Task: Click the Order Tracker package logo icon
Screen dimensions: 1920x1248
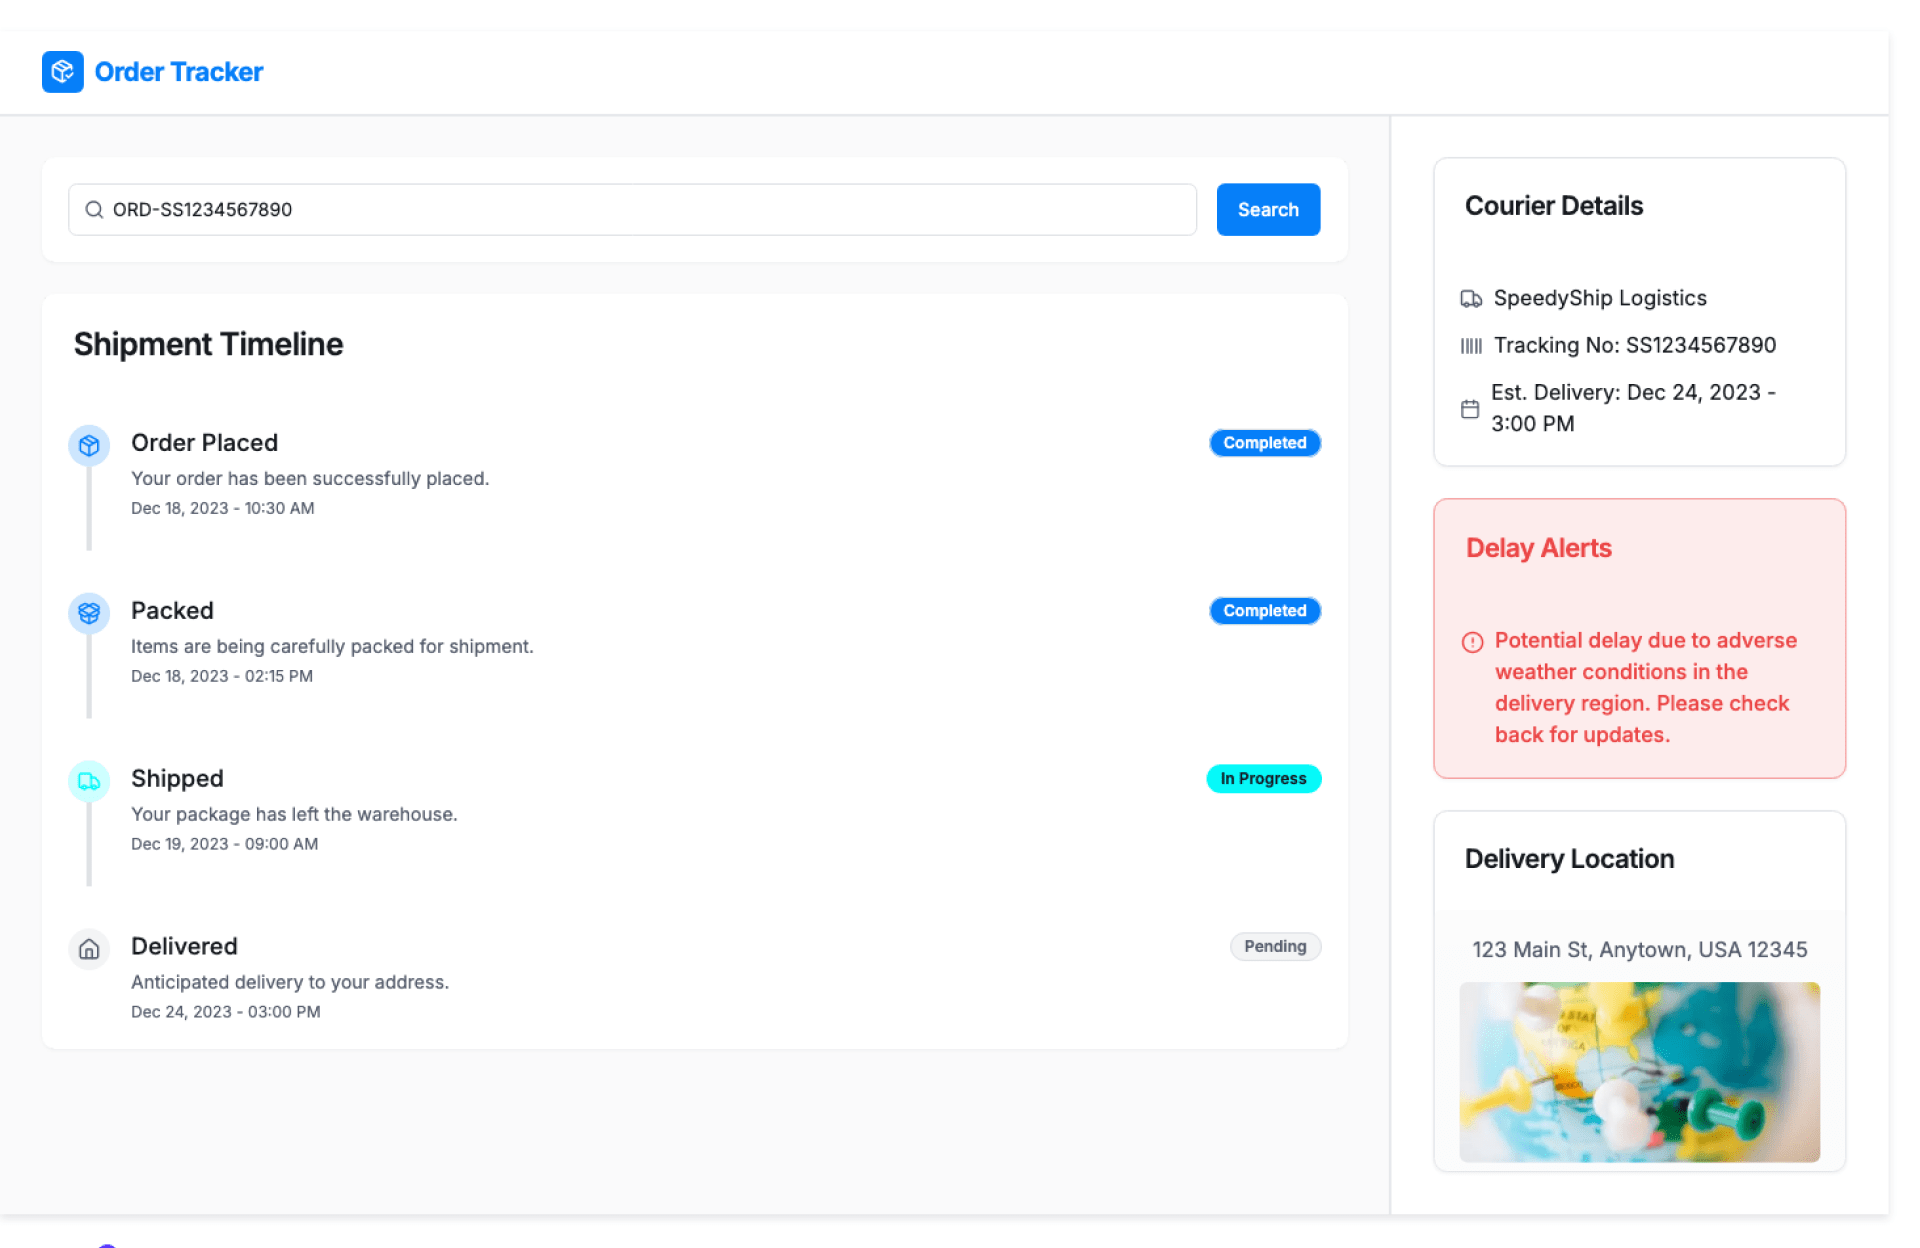Action: [62, 72]
